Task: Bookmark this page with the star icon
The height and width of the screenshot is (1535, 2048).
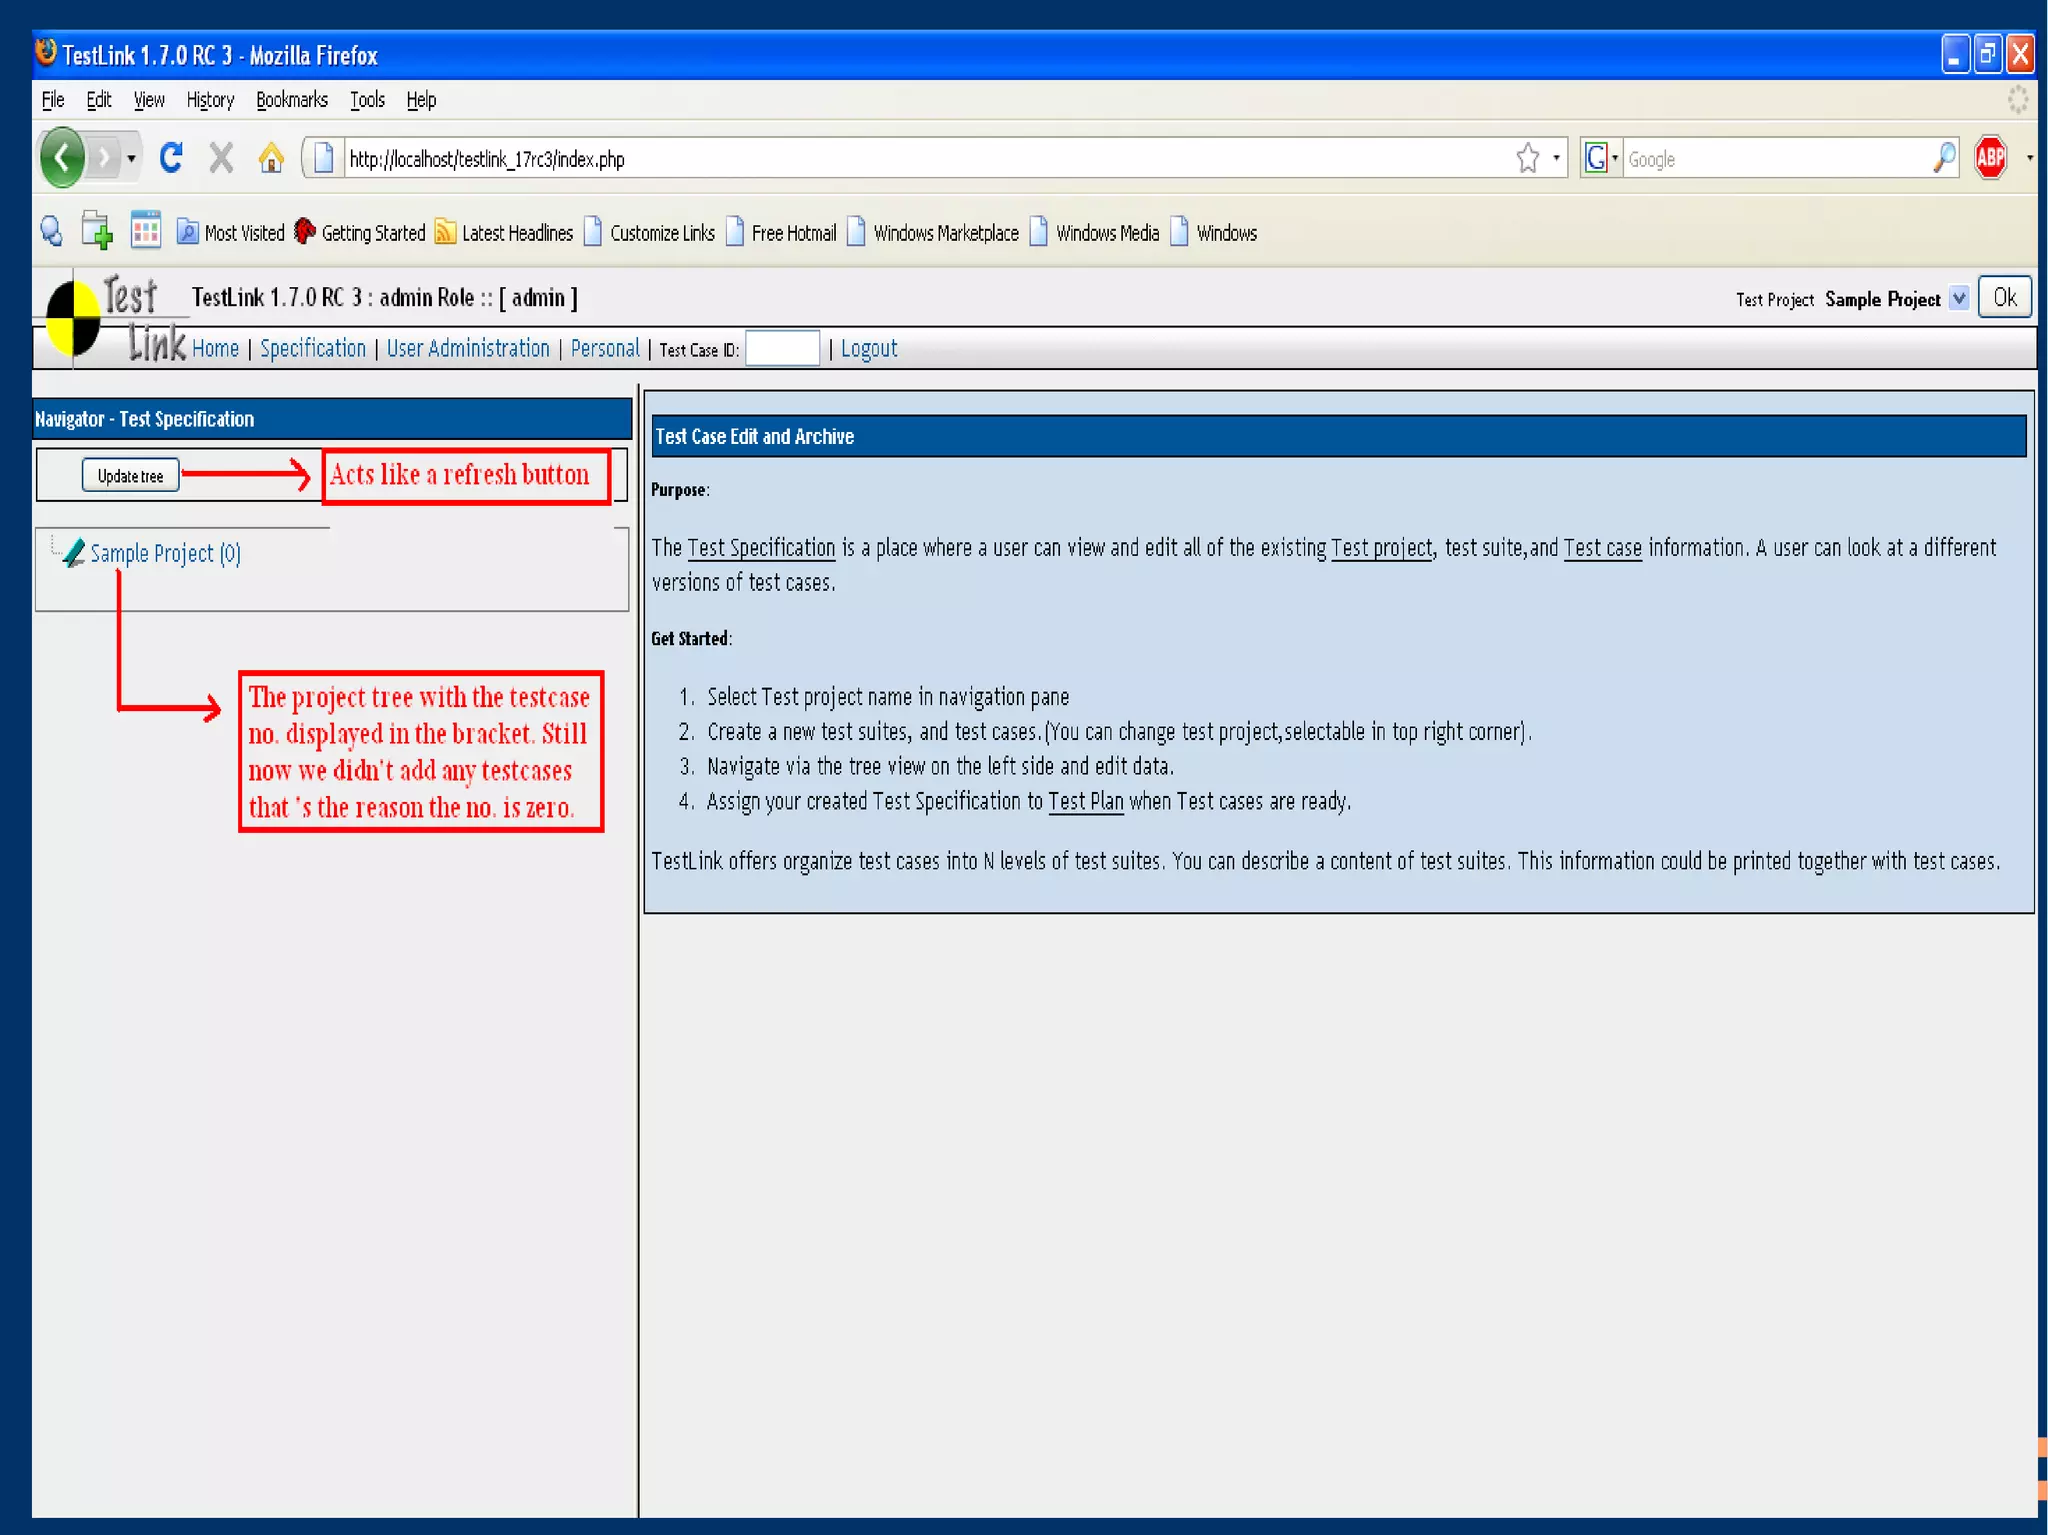Action: (1527, 158)
